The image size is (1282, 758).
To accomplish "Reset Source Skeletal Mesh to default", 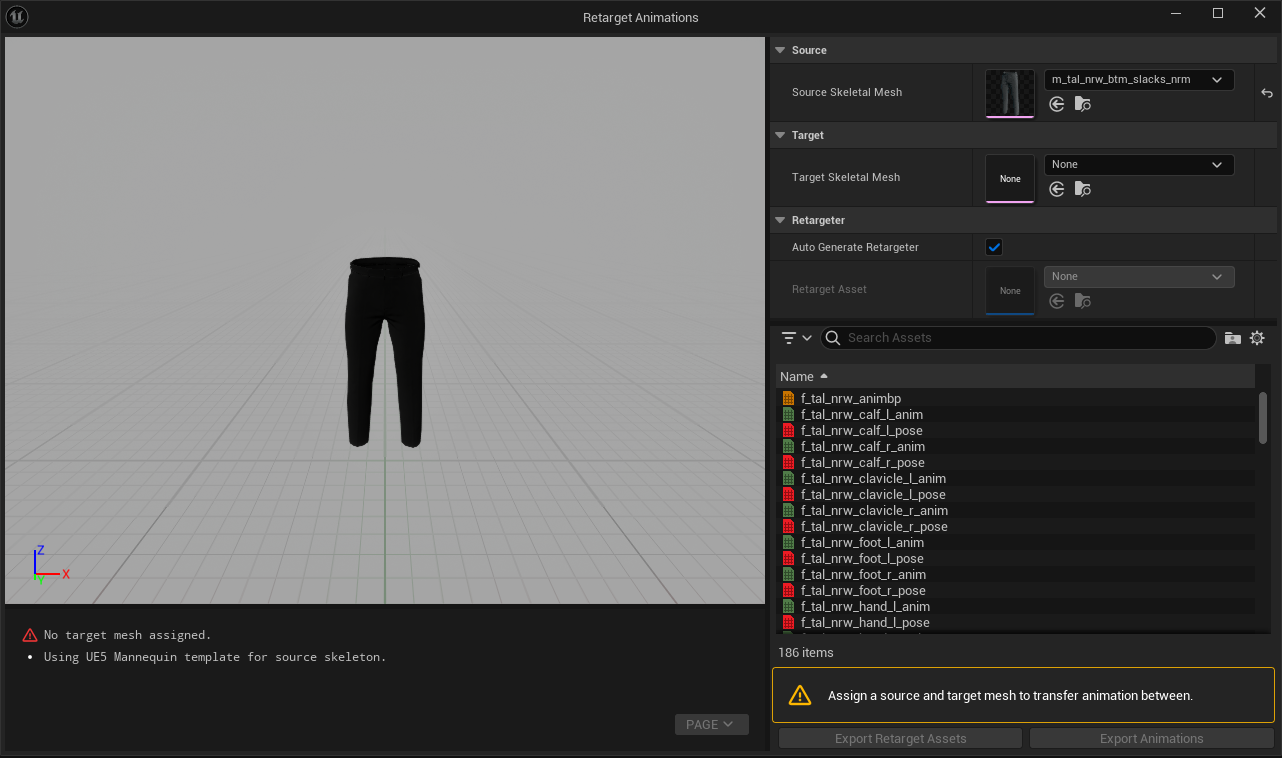I will click(x=1267, y=93).
